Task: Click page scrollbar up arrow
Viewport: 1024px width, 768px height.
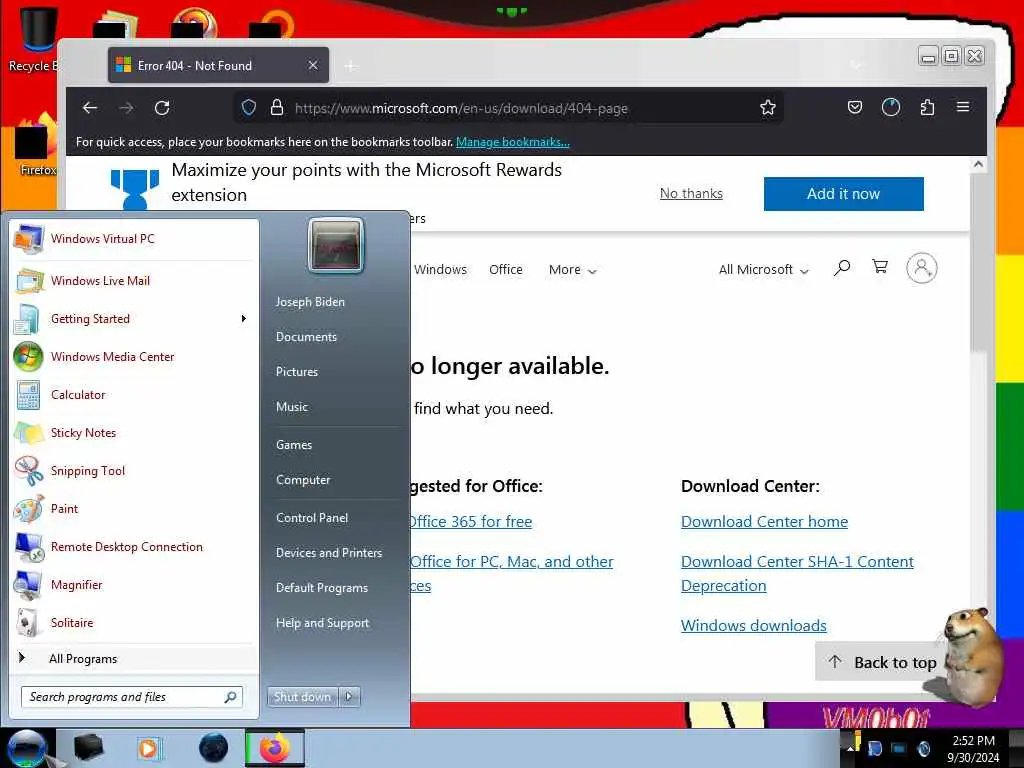Action: pos(978,165)
